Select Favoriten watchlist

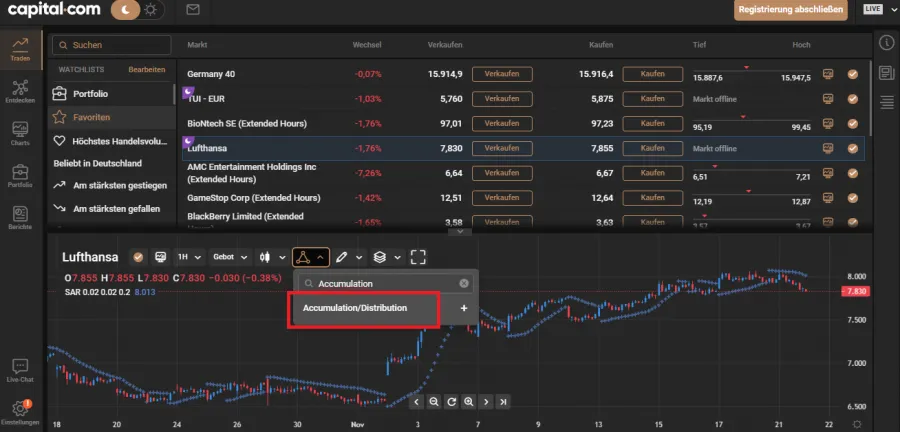111,117
